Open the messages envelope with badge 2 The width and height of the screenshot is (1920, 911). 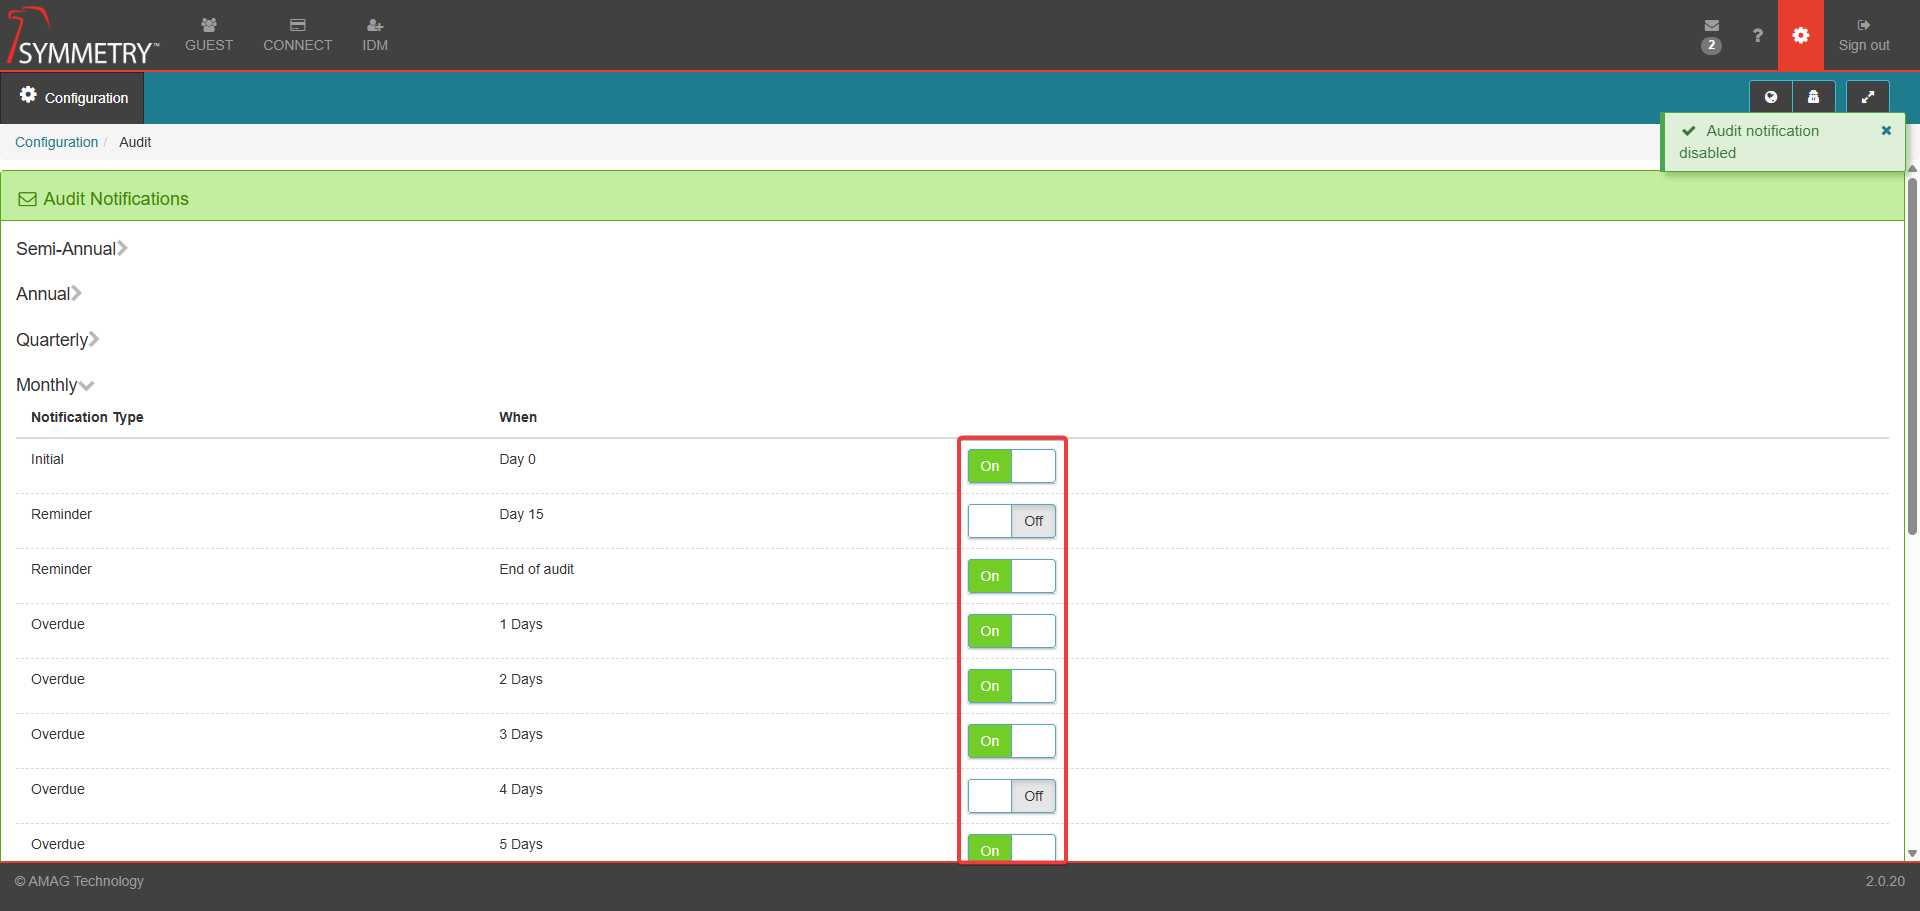tap(1711, 34)
